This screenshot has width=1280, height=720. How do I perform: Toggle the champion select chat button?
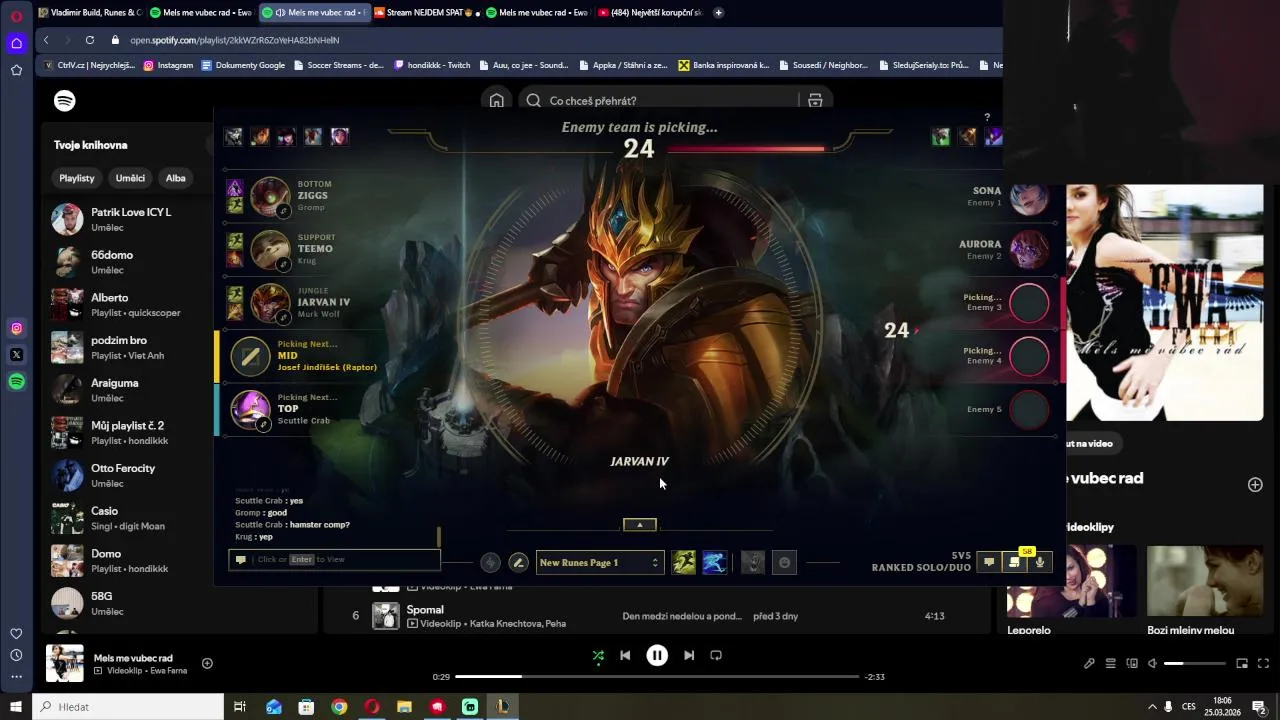(x=989, y=562)
